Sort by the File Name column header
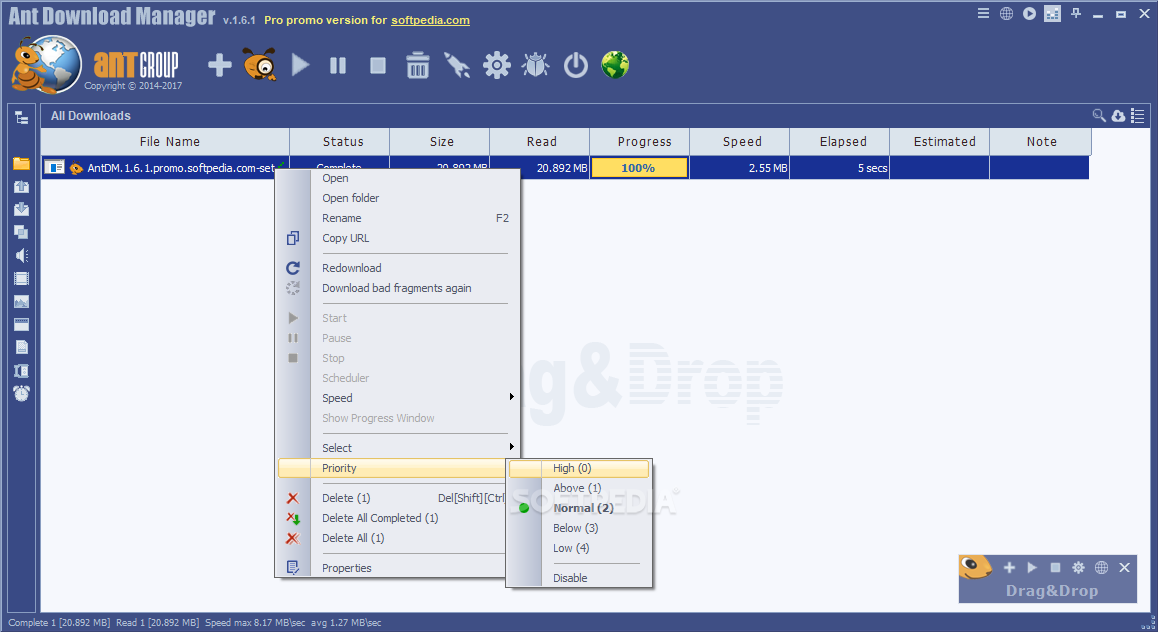The height and width of the screenshot is (632, 1158). coord(165,142)
